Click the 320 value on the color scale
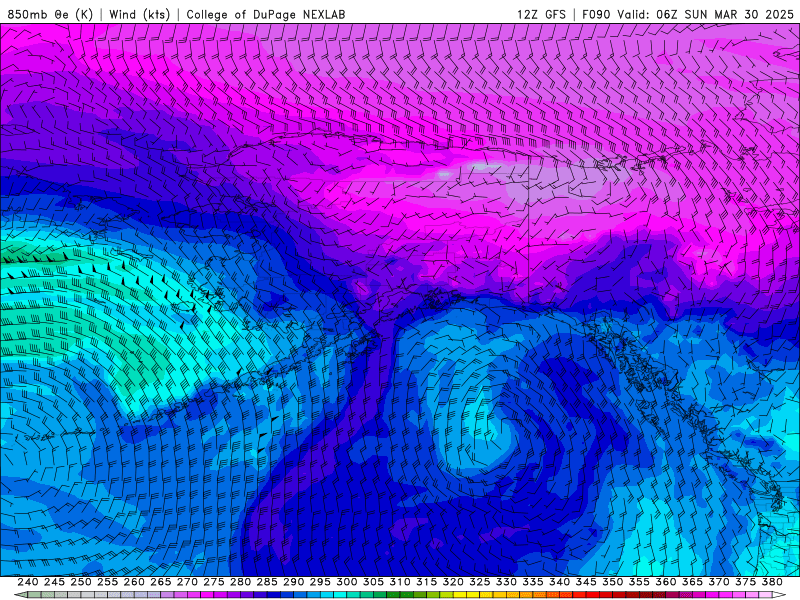 [453, 582]
